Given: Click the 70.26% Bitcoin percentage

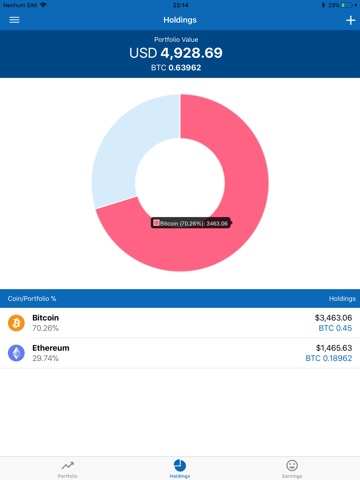Looking at the screenshot, I should [45, 328].
